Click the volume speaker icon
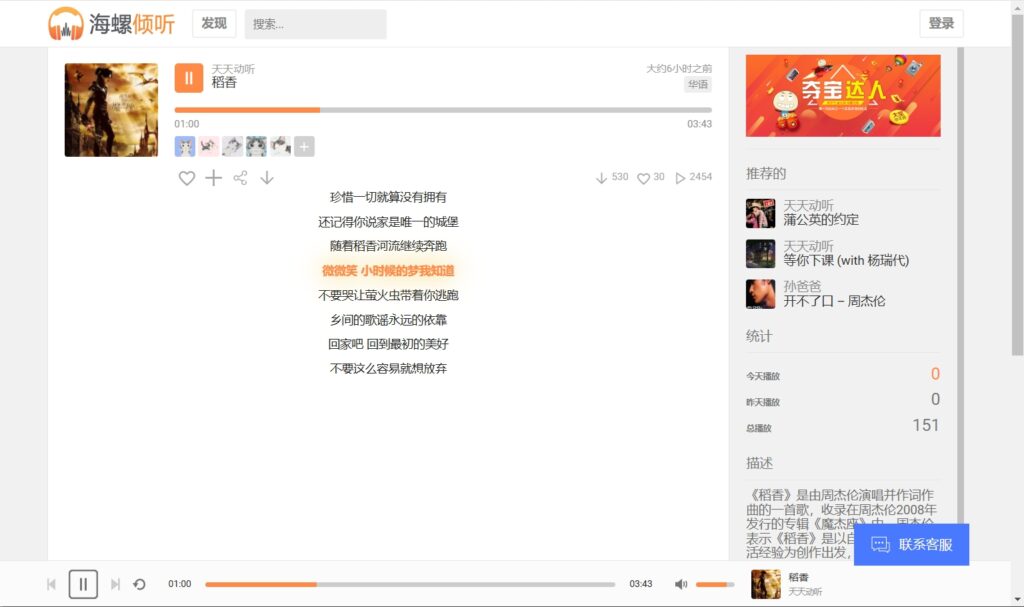The height and width of the screenshot is (607, 1024). pyautogui.click(x=682, y=584)
